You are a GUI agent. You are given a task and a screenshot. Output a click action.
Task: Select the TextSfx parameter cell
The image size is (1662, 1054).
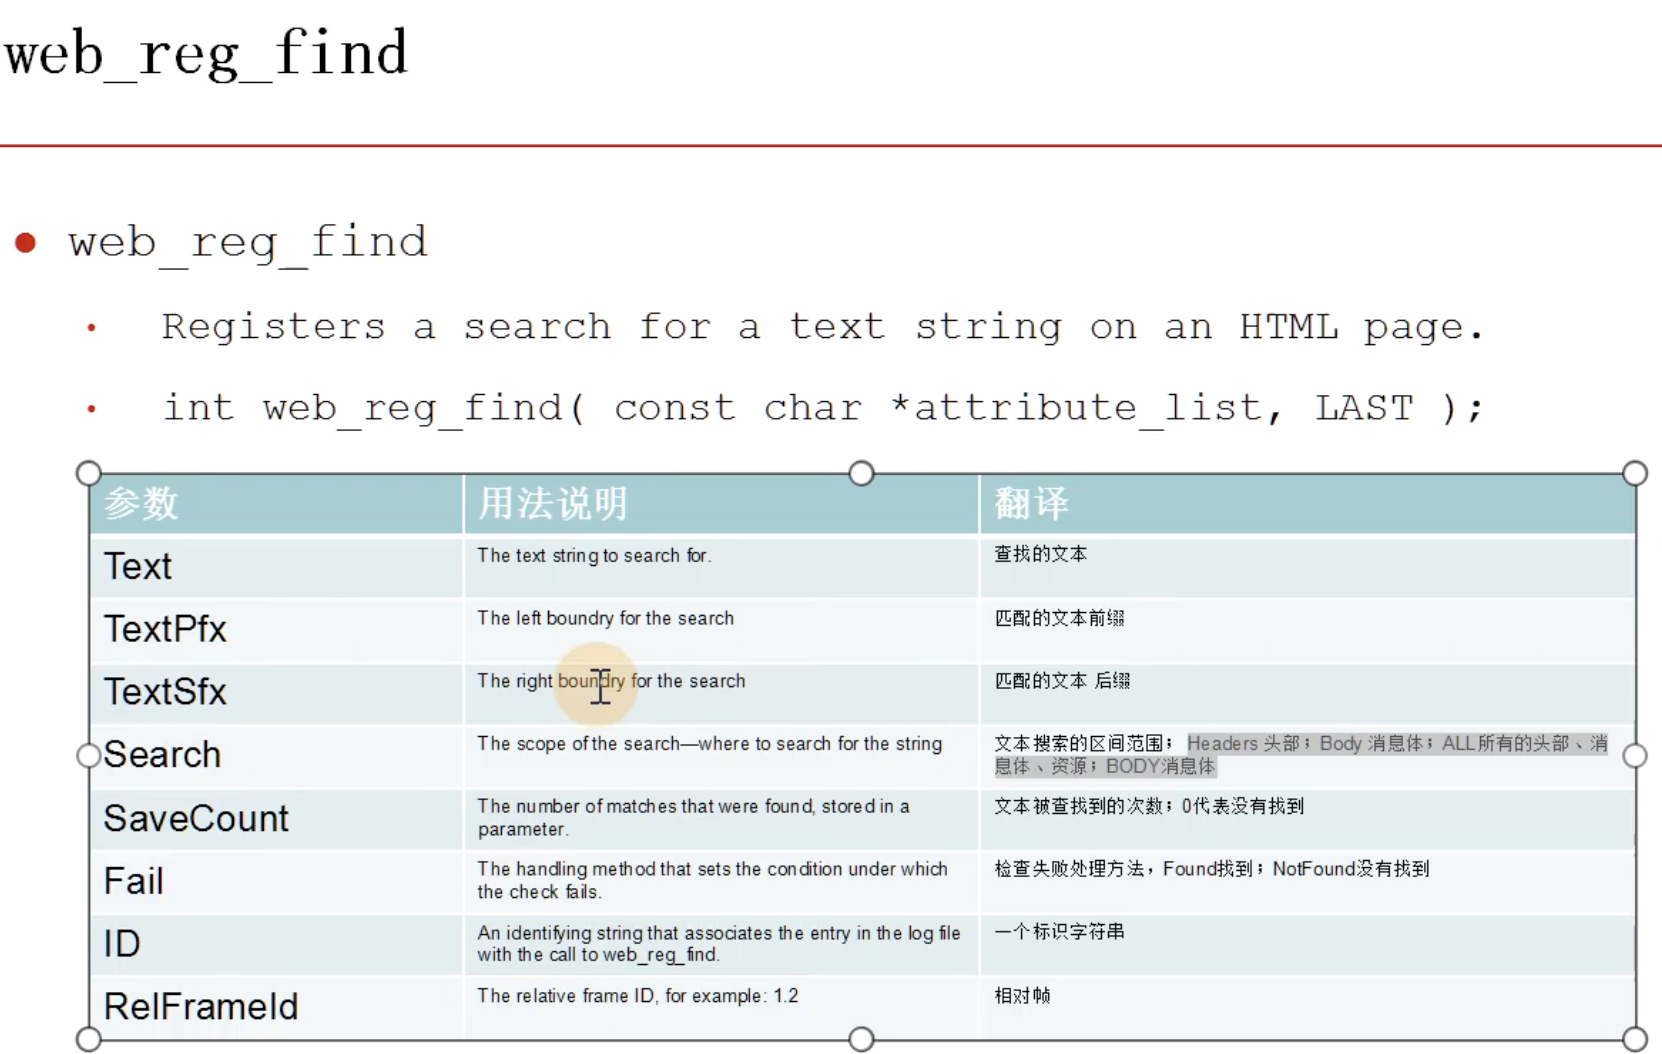tap(277, 693)
